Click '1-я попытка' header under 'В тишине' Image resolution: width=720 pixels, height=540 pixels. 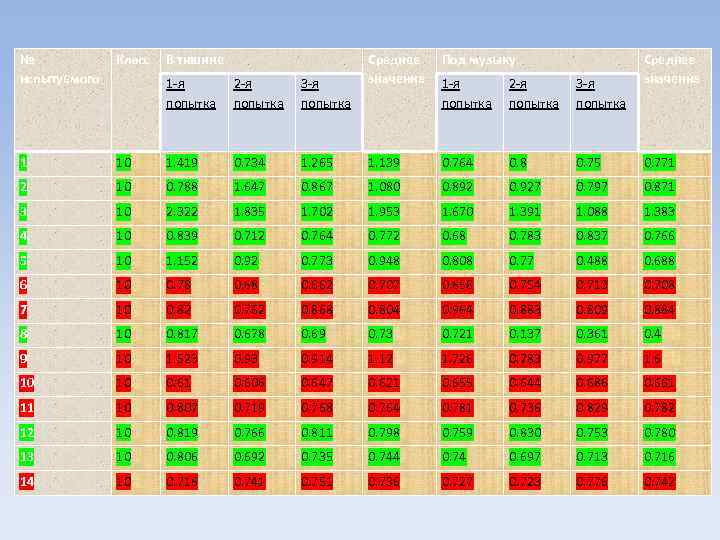tap(191, 94)
